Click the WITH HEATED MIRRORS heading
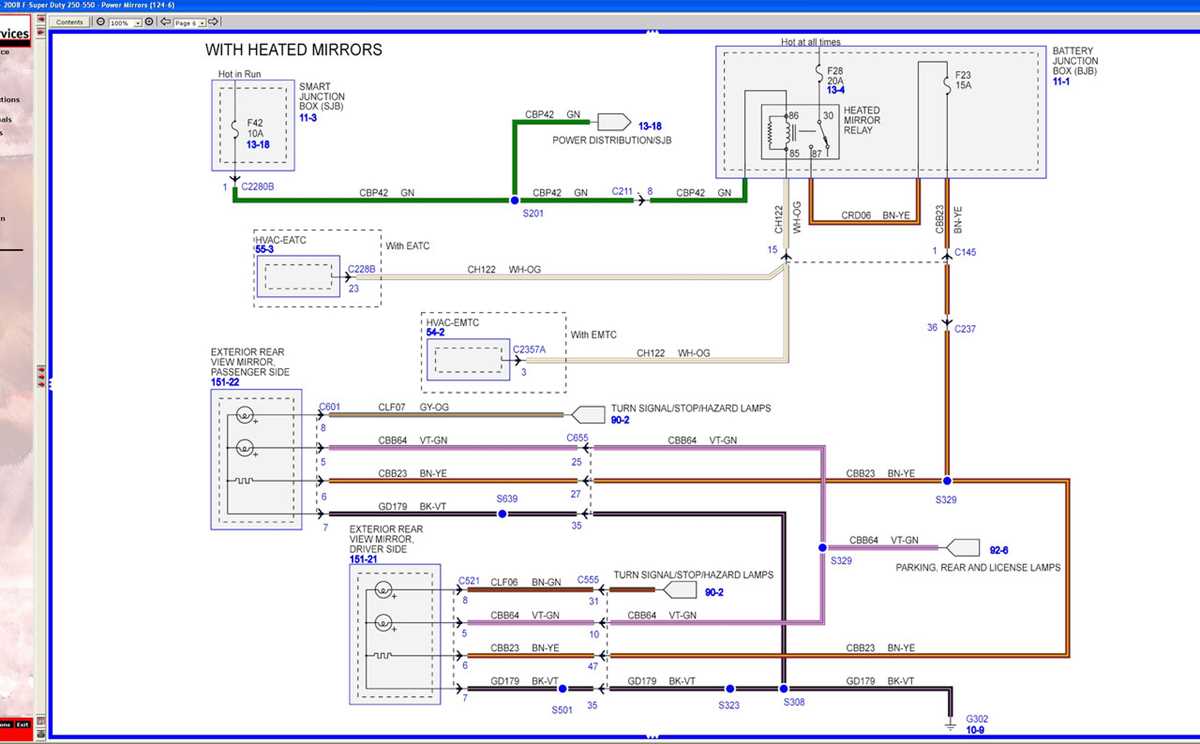Image resolution: width=1200 pixels, height=744 pixels. tap(294, 49)
